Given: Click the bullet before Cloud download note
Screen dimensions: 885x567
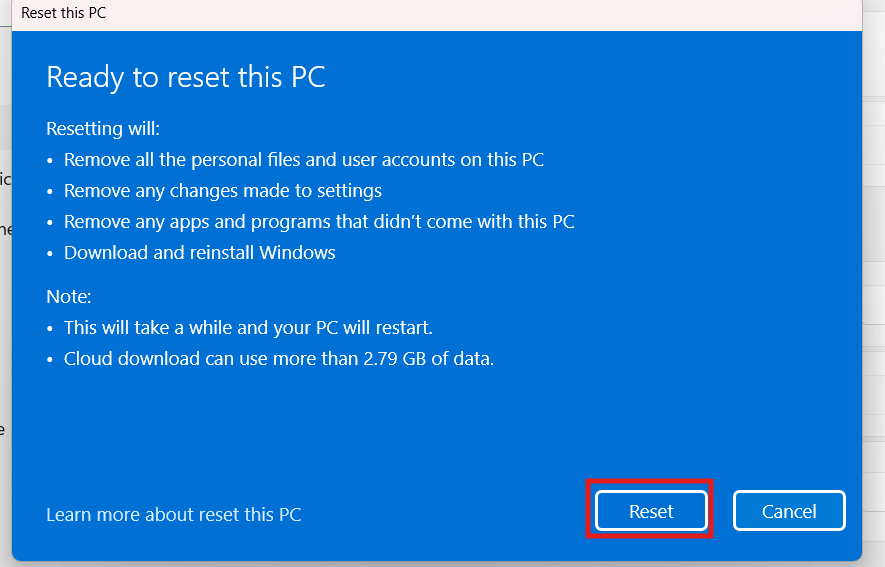Looking at the screenshot, I should click(50, 360).
